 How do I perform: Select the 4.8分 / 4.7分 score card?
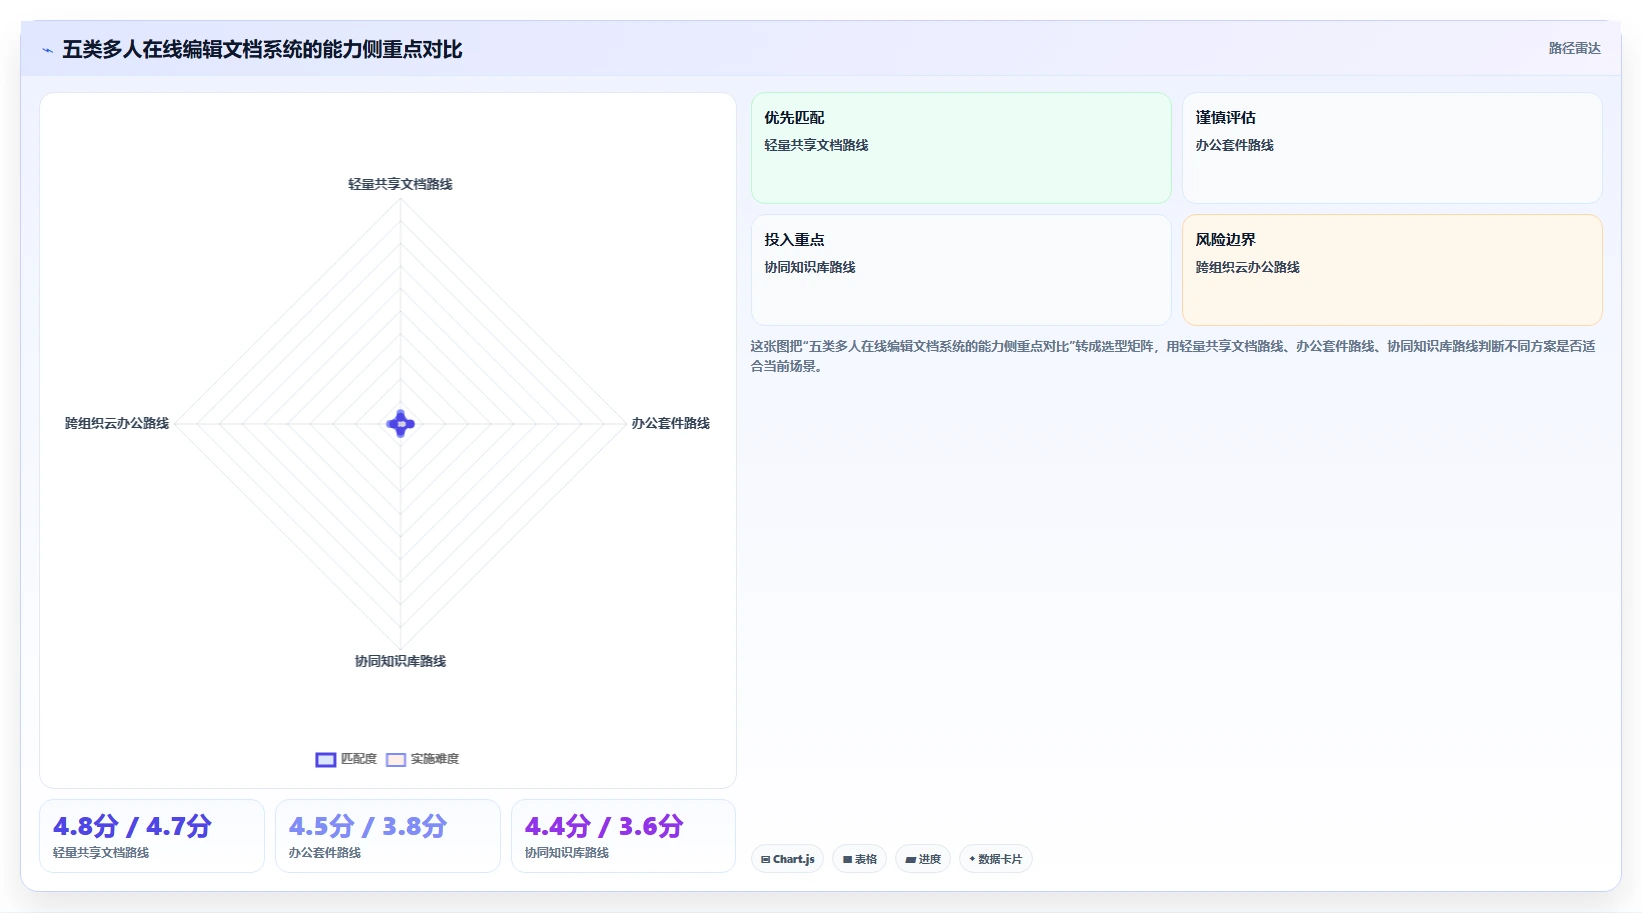pos(152,836)
